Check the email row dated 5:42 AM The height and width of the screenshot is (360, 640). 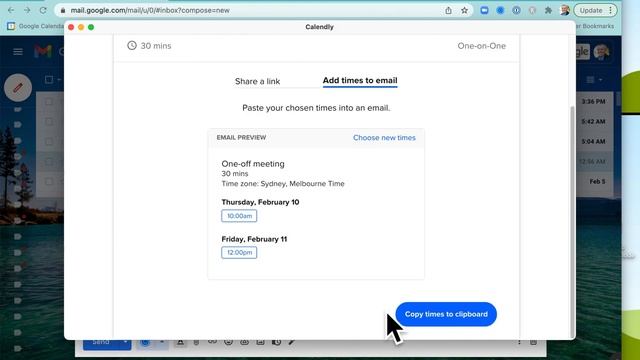[x=49, y=122]
